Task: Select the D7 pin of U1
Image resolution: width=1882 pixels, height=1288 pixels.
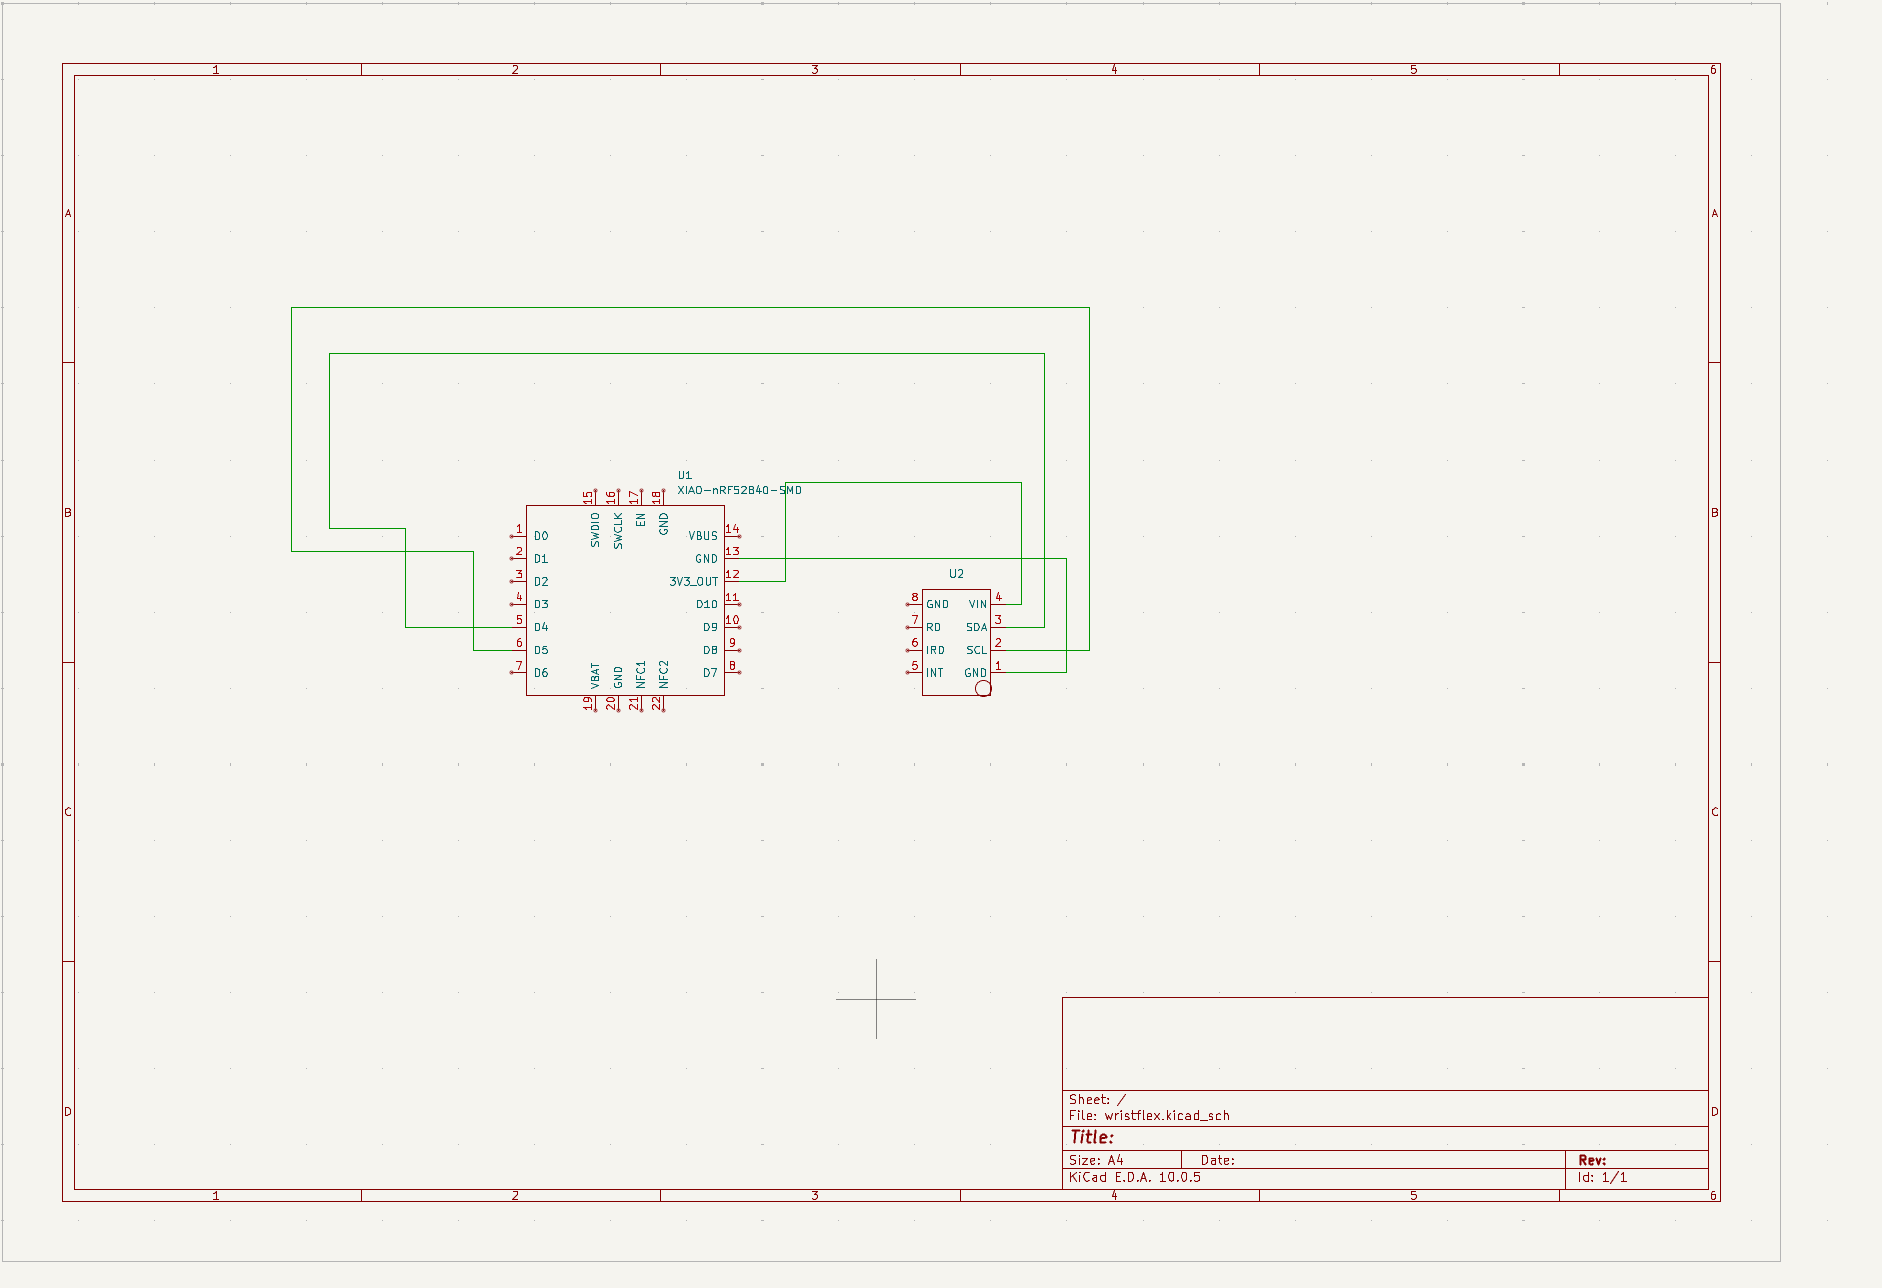Action: (x=710, y=674)
